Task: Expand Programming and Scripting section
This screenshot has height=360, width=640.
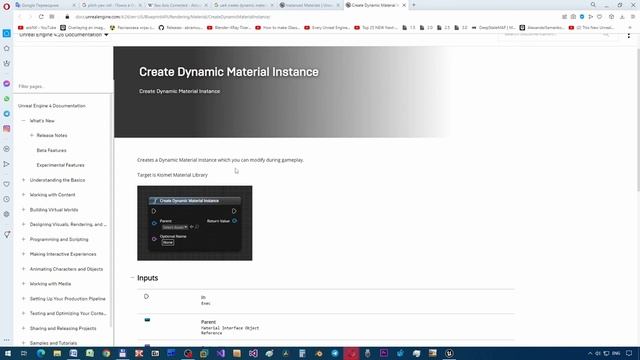Action: pyautogui.click(x=23, y=239)
